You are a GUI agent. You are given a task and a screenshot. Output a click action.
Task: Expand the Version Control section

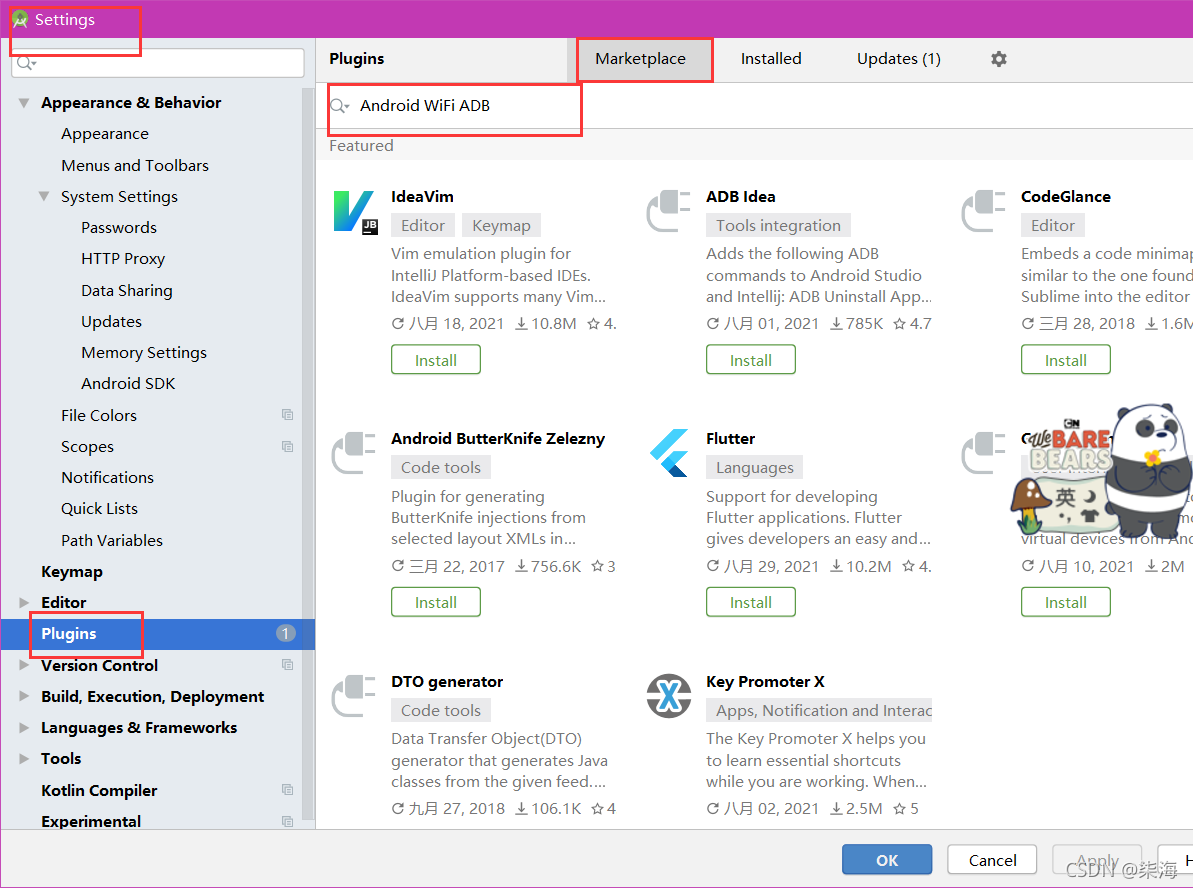[x=24, y=665]
